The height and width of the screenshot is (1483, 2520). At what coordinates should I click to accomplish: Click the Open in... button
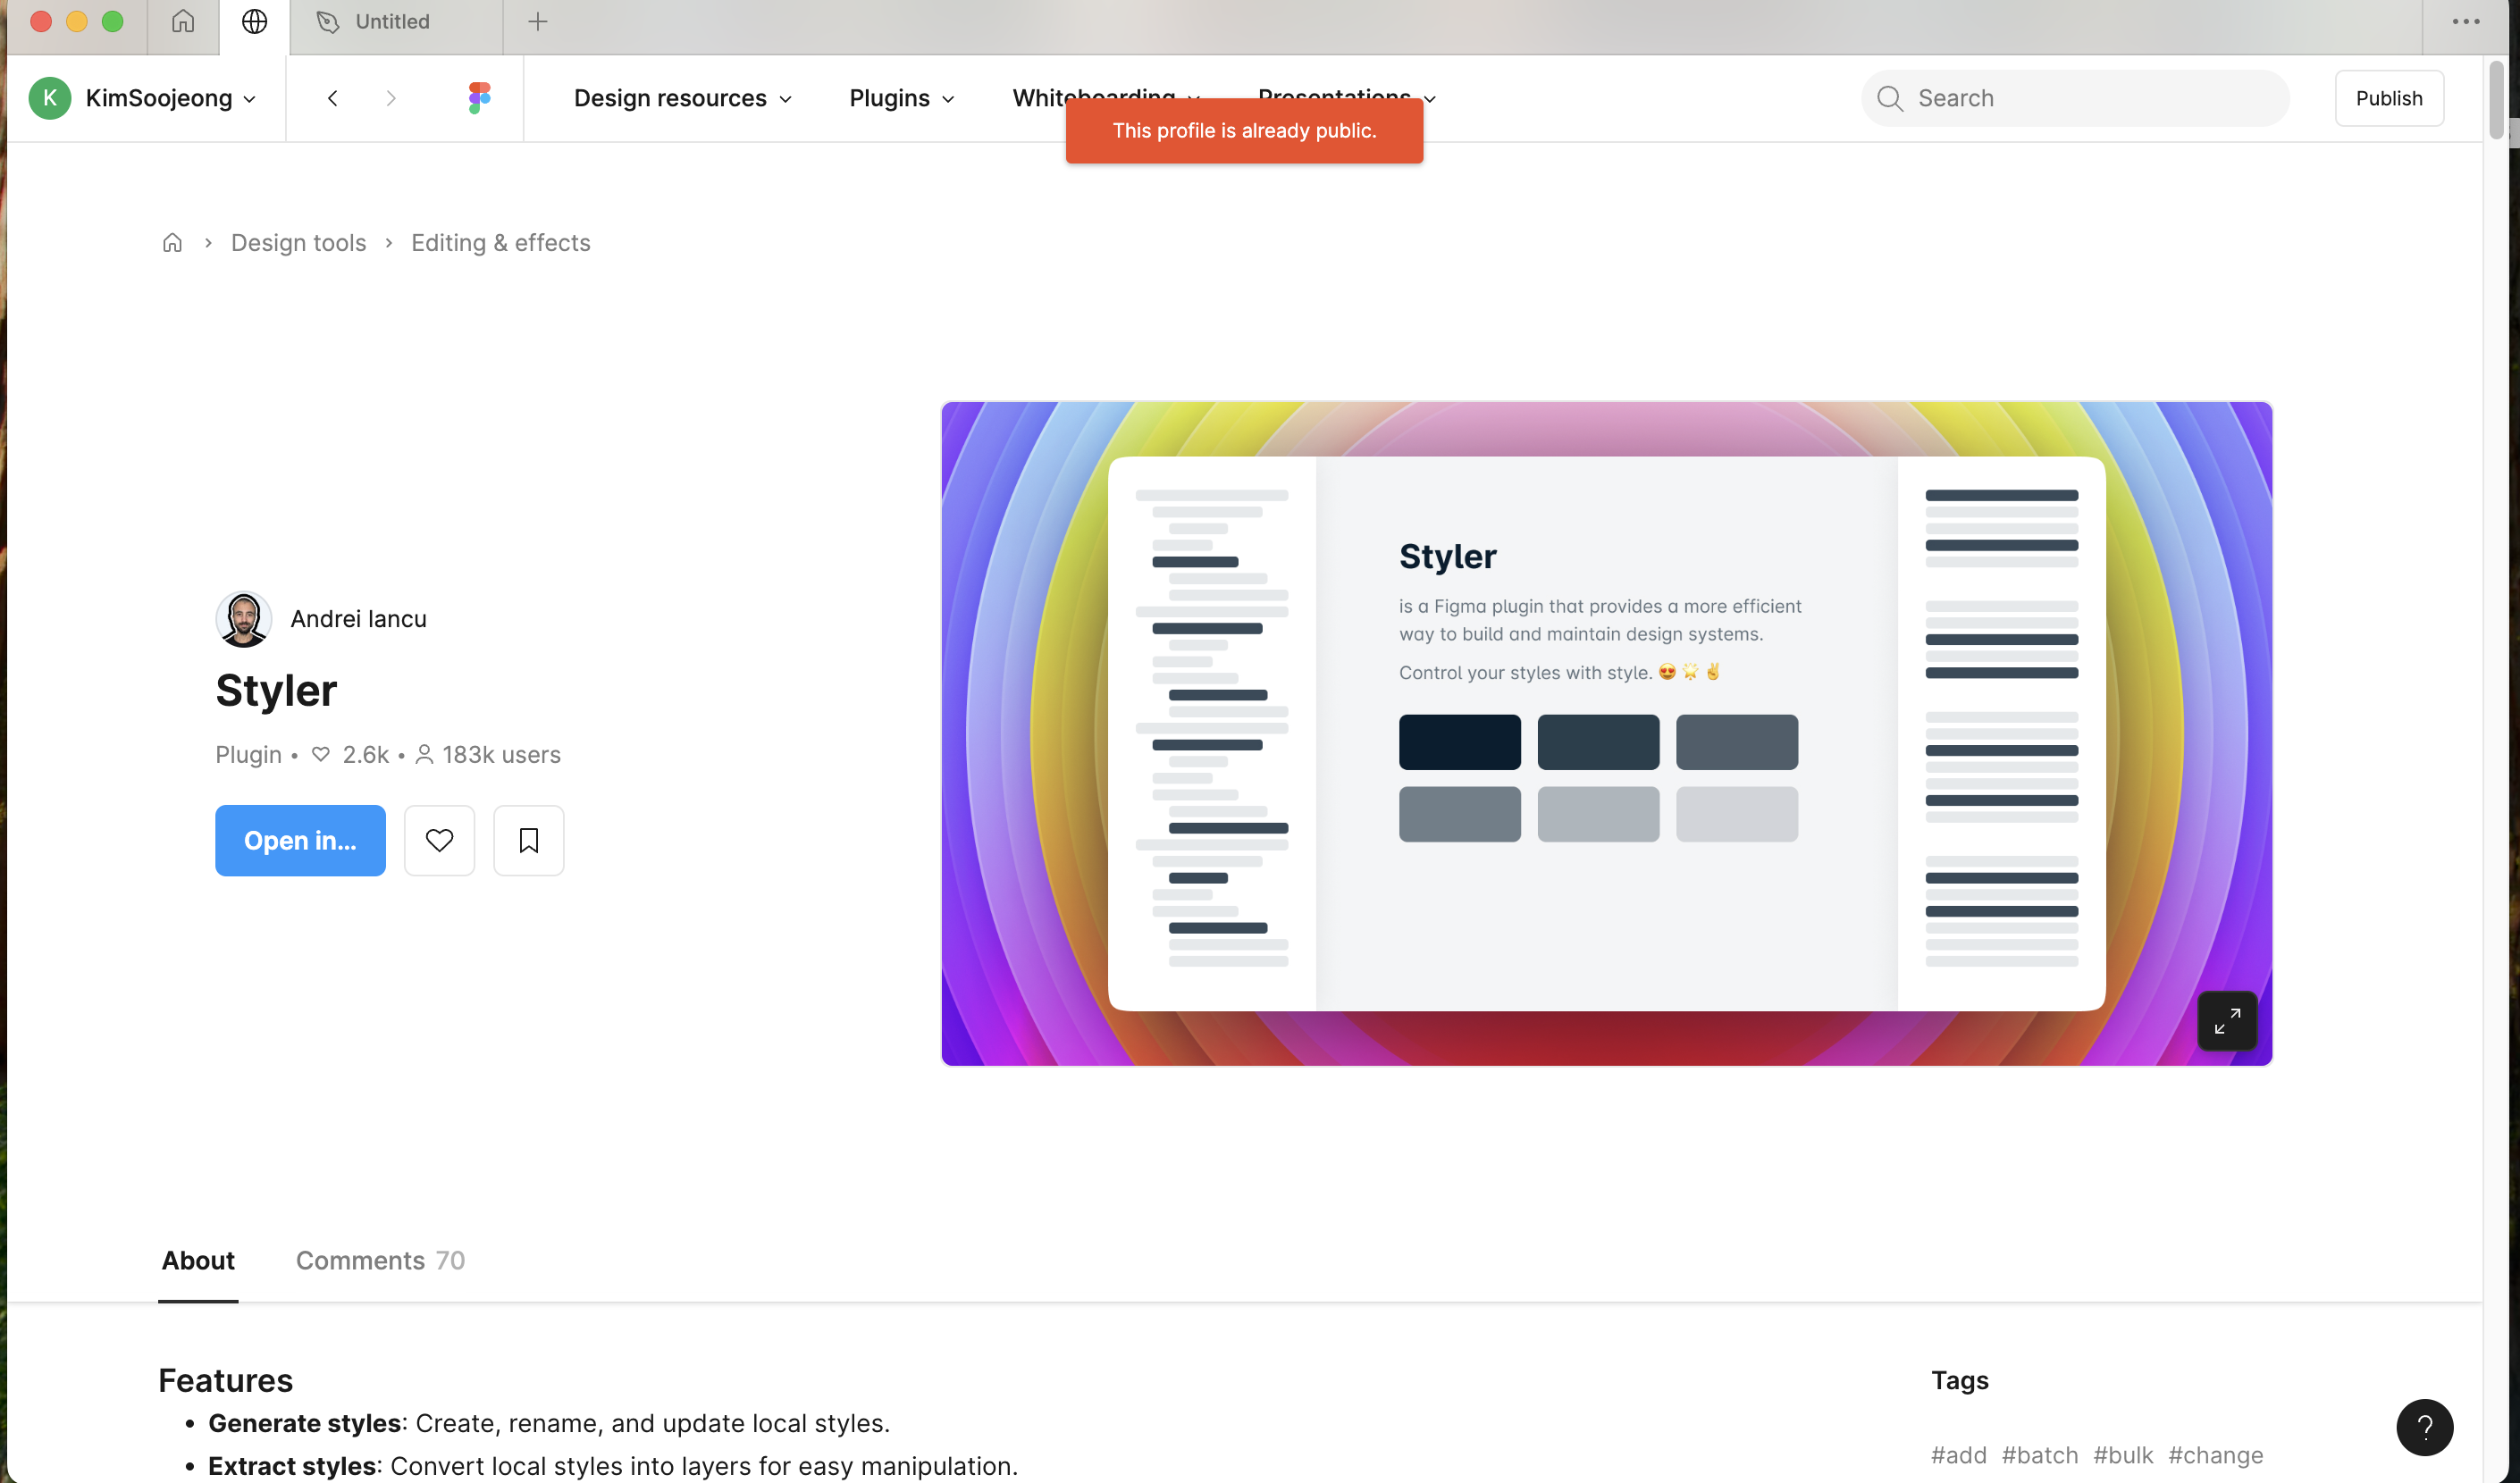300,840
